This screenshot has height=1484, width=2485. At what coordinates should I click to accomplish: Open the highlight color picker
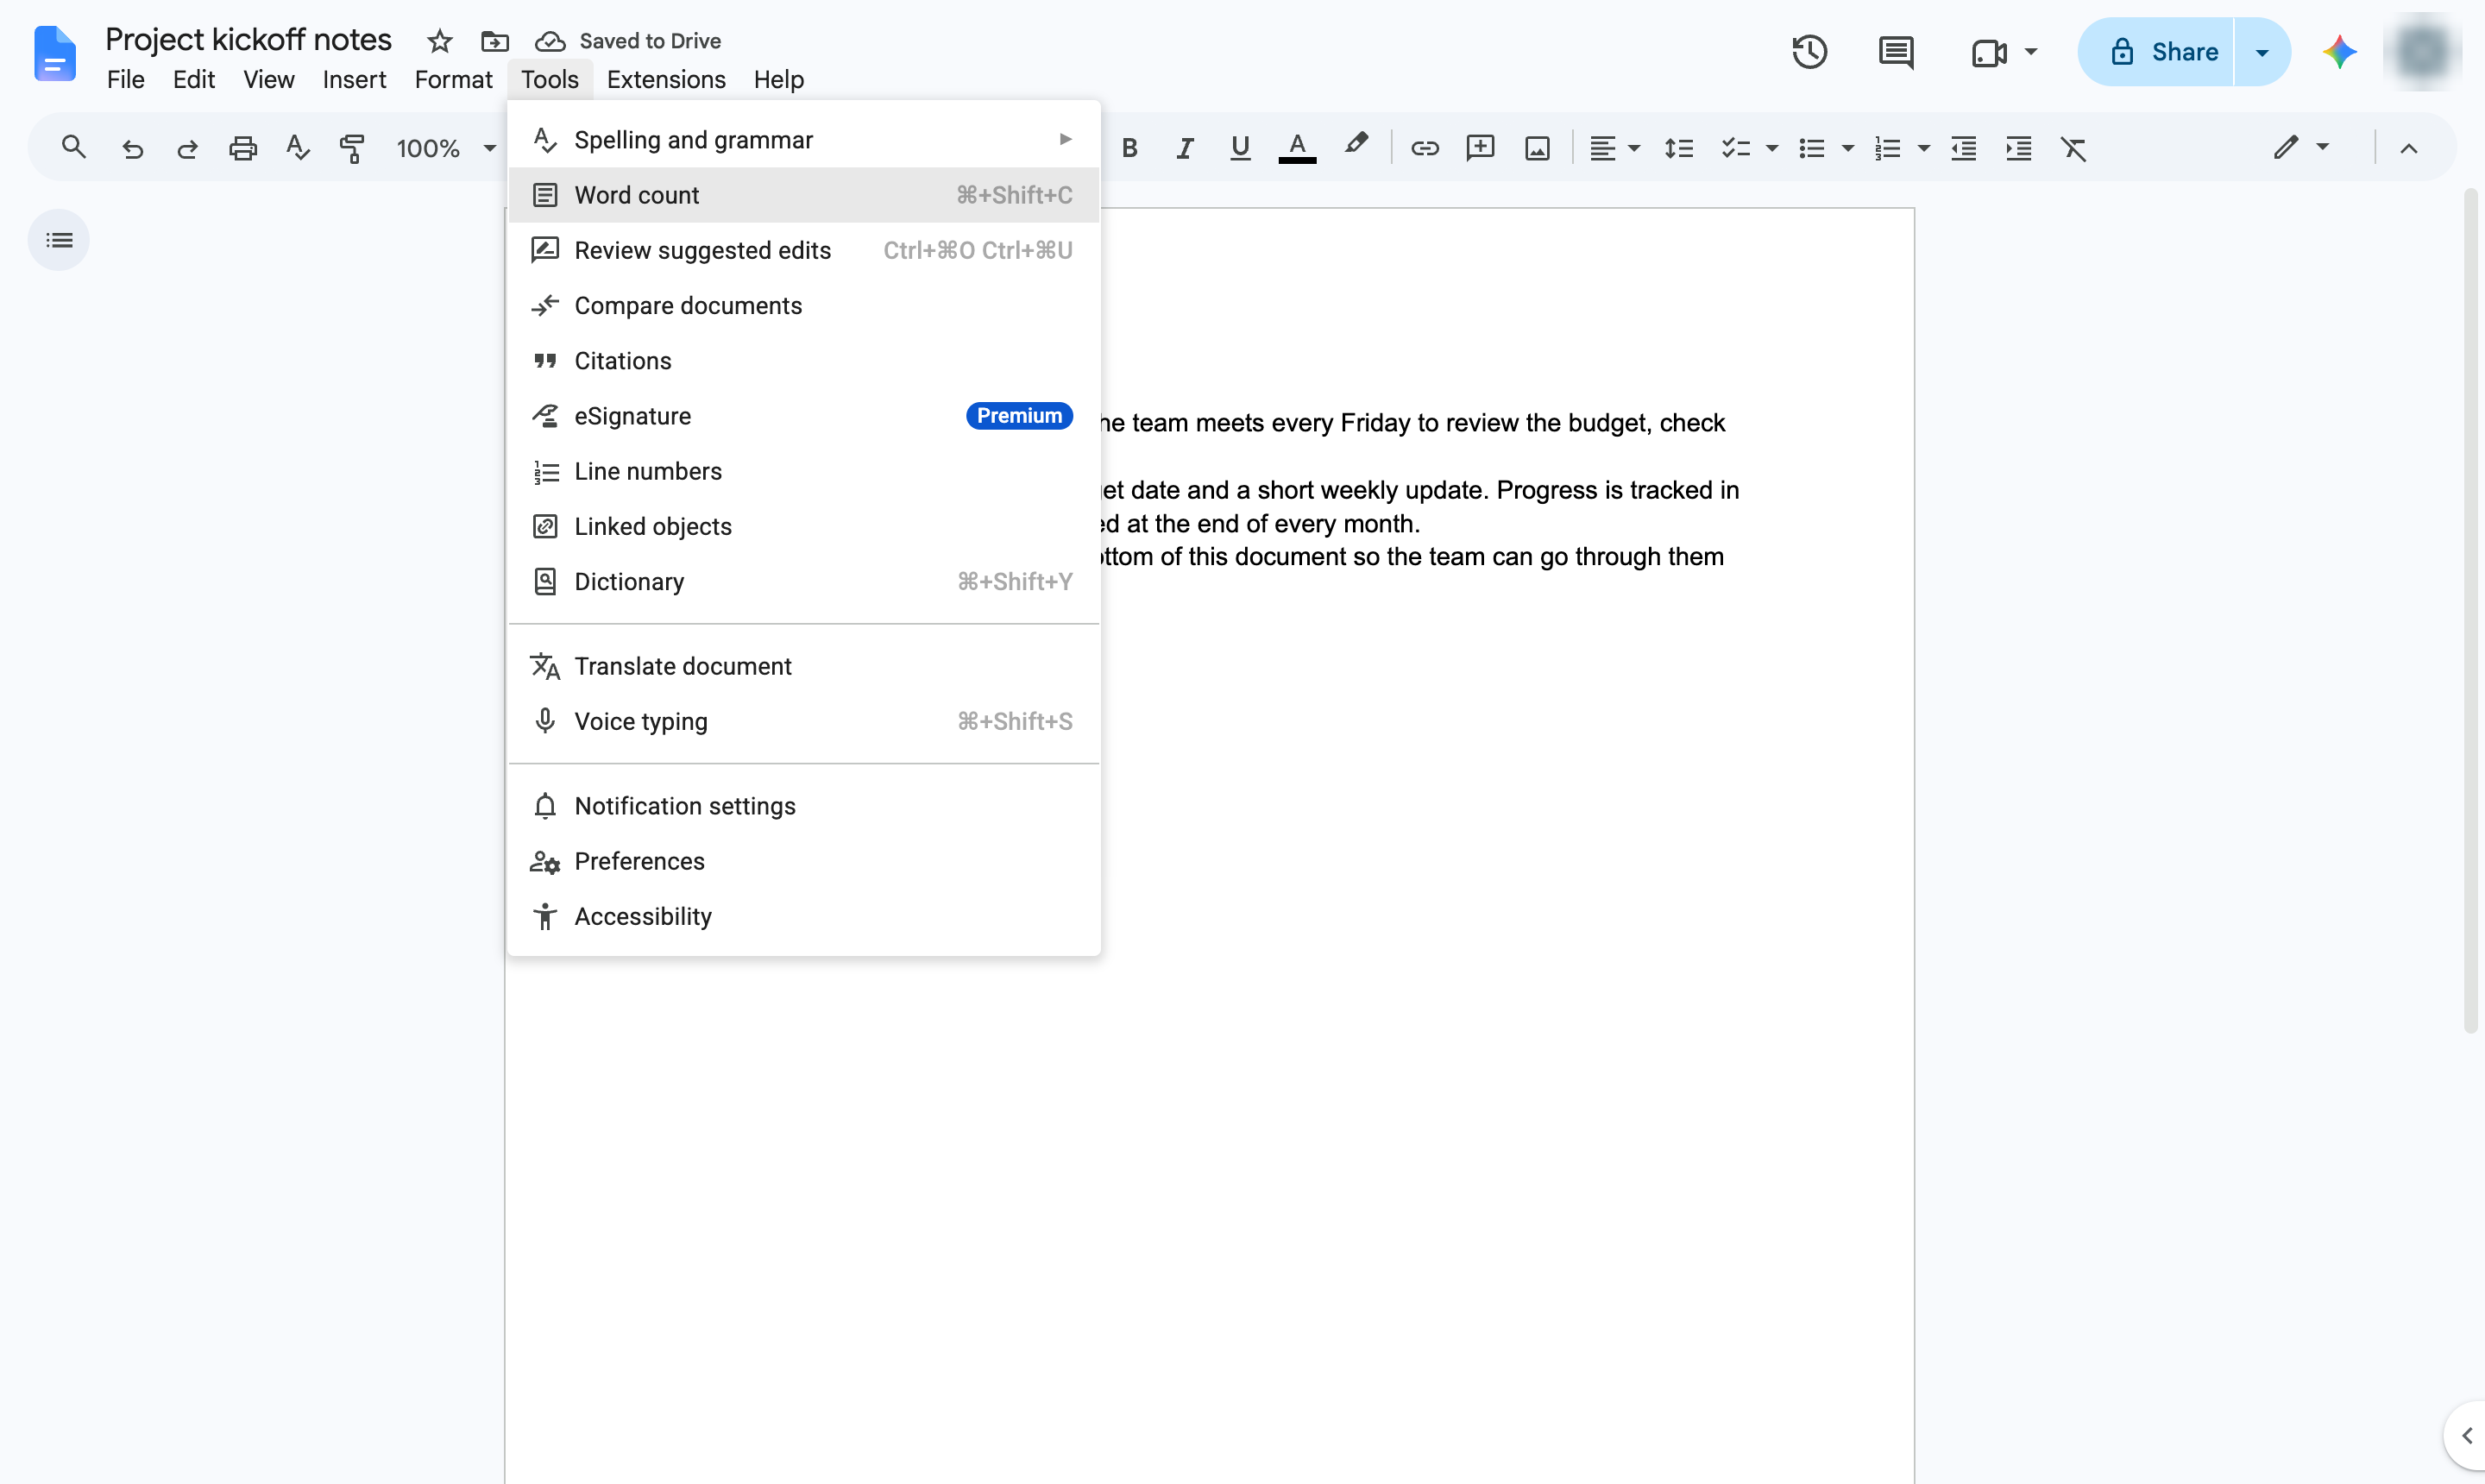point(1356,146)
